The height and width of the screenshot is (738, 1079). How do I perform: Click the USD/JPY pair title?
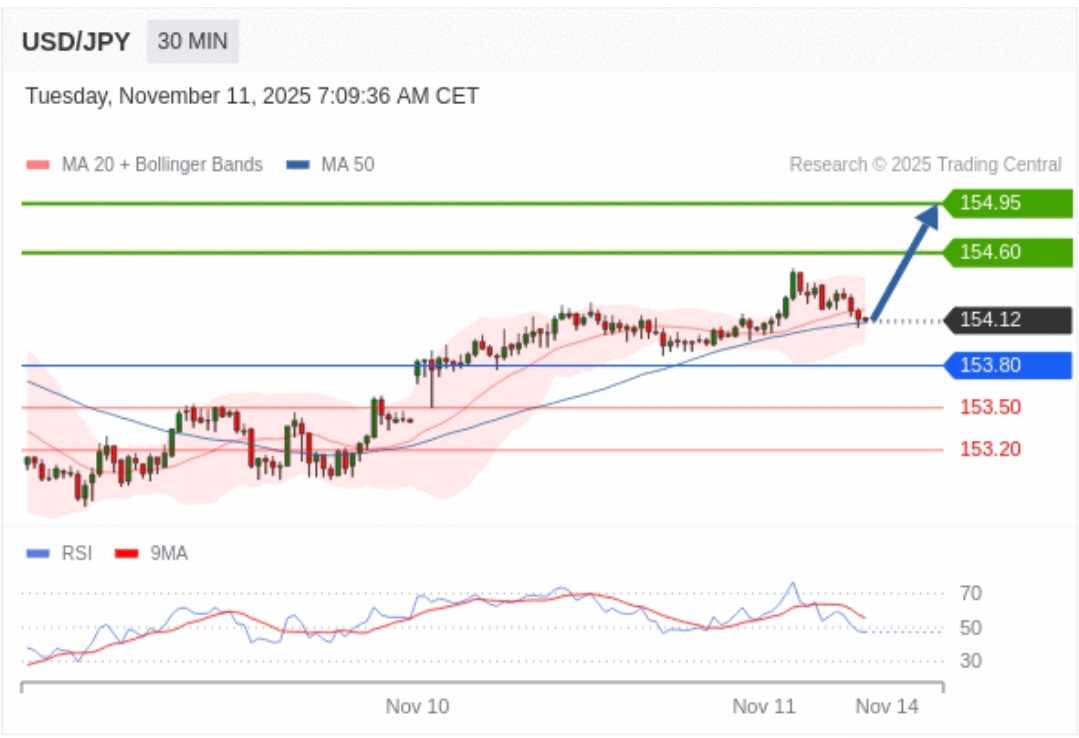76,42
